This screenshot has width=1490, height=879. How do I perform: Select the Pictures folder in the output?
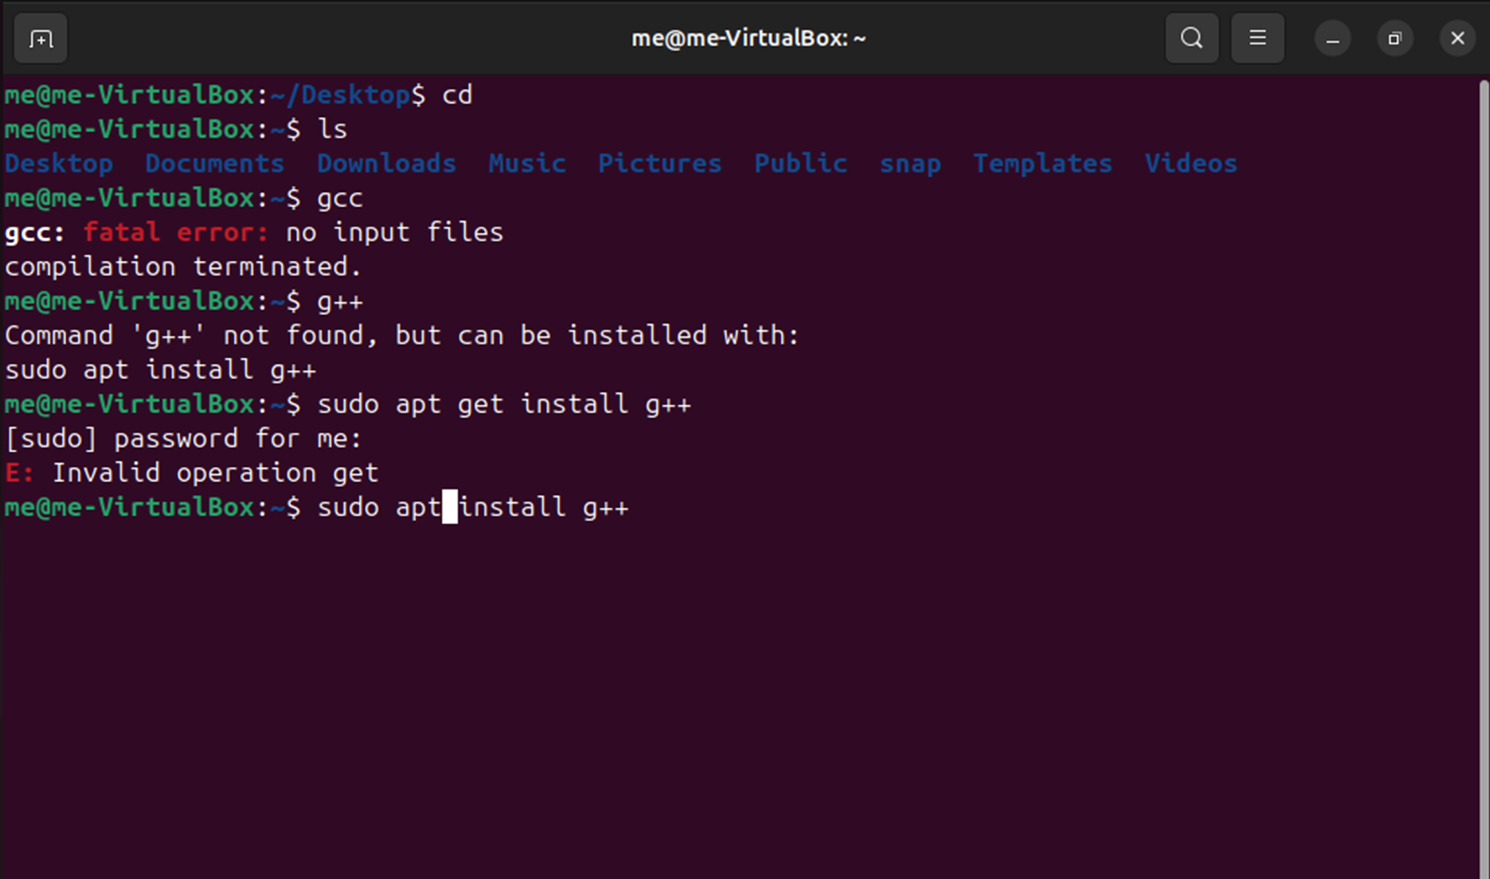point(659,163)
